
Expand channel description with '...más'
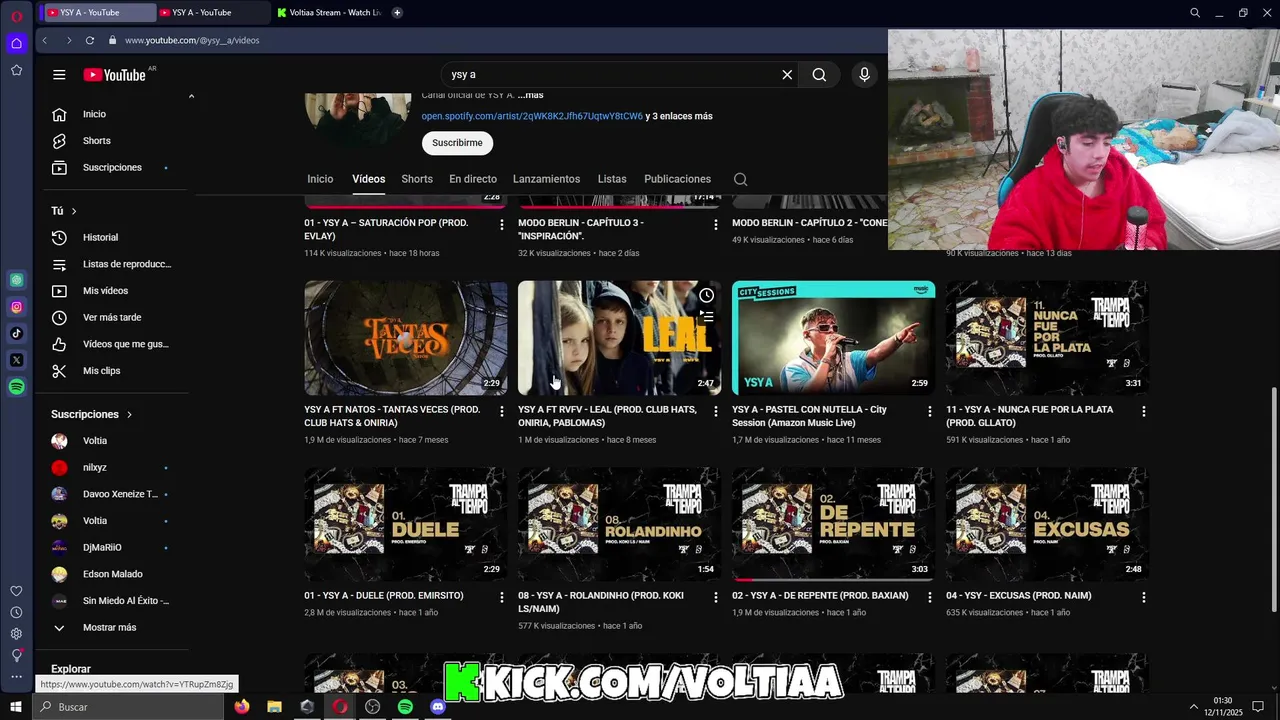(x=530, y=95)
